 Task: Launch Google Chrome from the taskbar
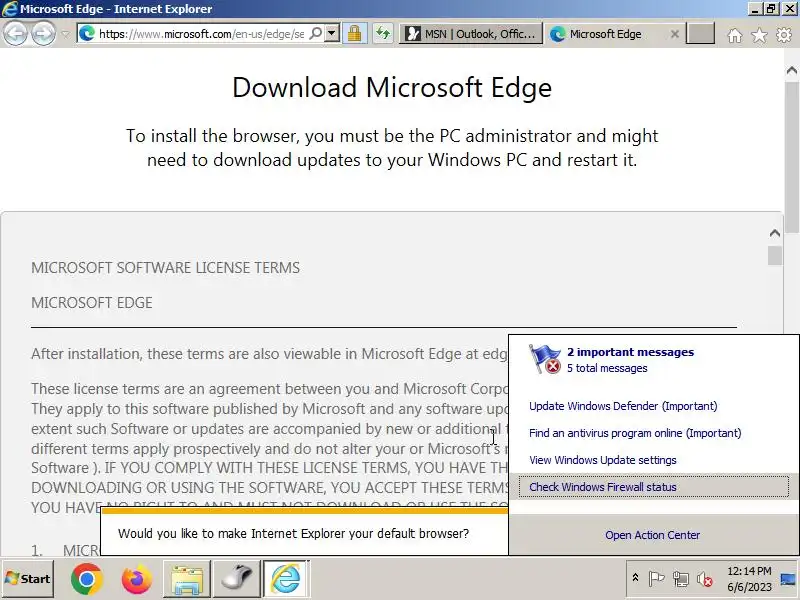[87, 579]
